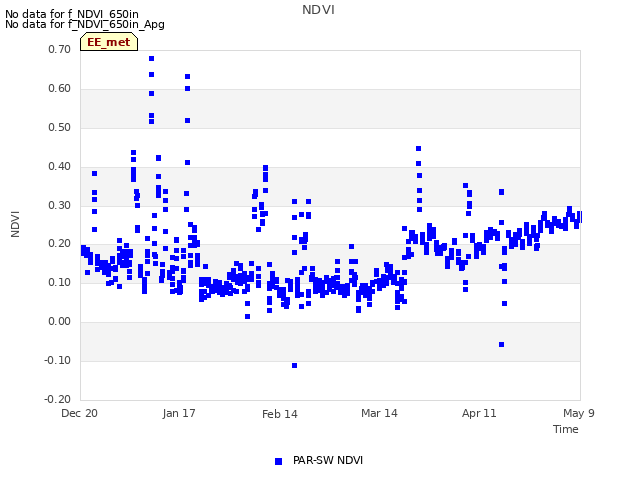Click 'No data for f_NDVI_650in' message
The height and width of the screenshot is (480, 640).
coord(72,14)
